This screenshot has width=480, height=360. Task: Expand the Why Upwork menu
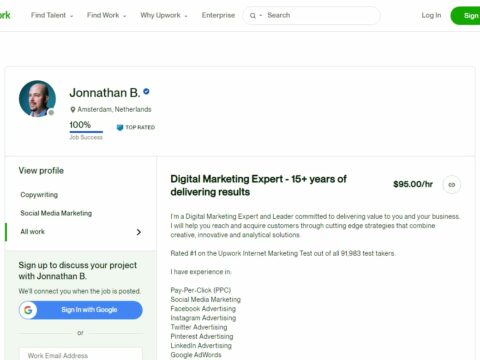tap(164, 15)
